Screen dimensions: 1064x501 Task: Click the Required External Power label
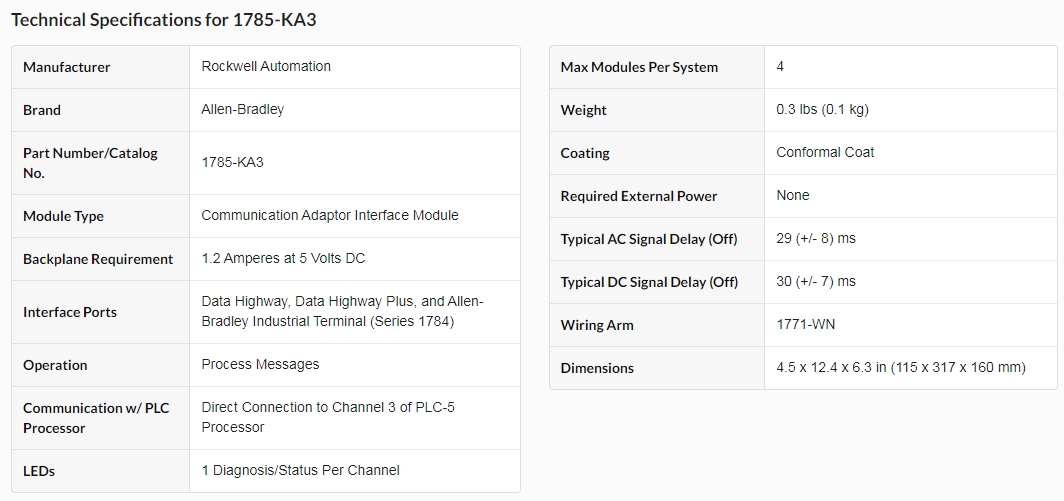pos(639,196)
